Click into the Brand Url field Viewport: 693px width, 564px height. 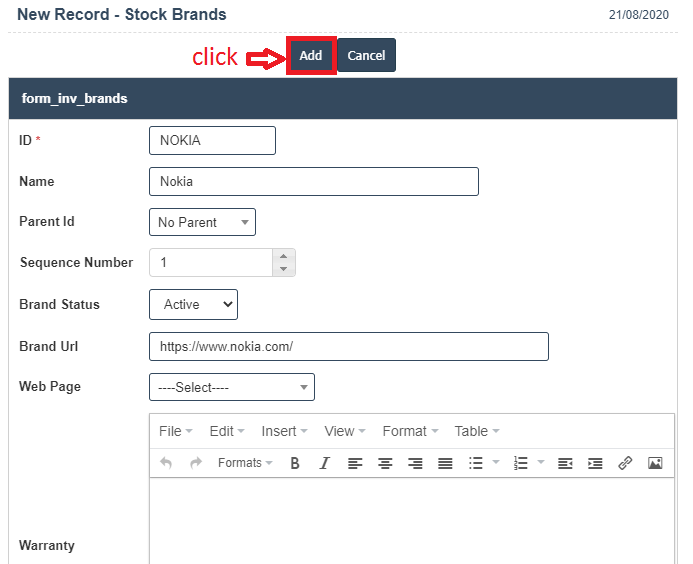(x=348, y=346)
